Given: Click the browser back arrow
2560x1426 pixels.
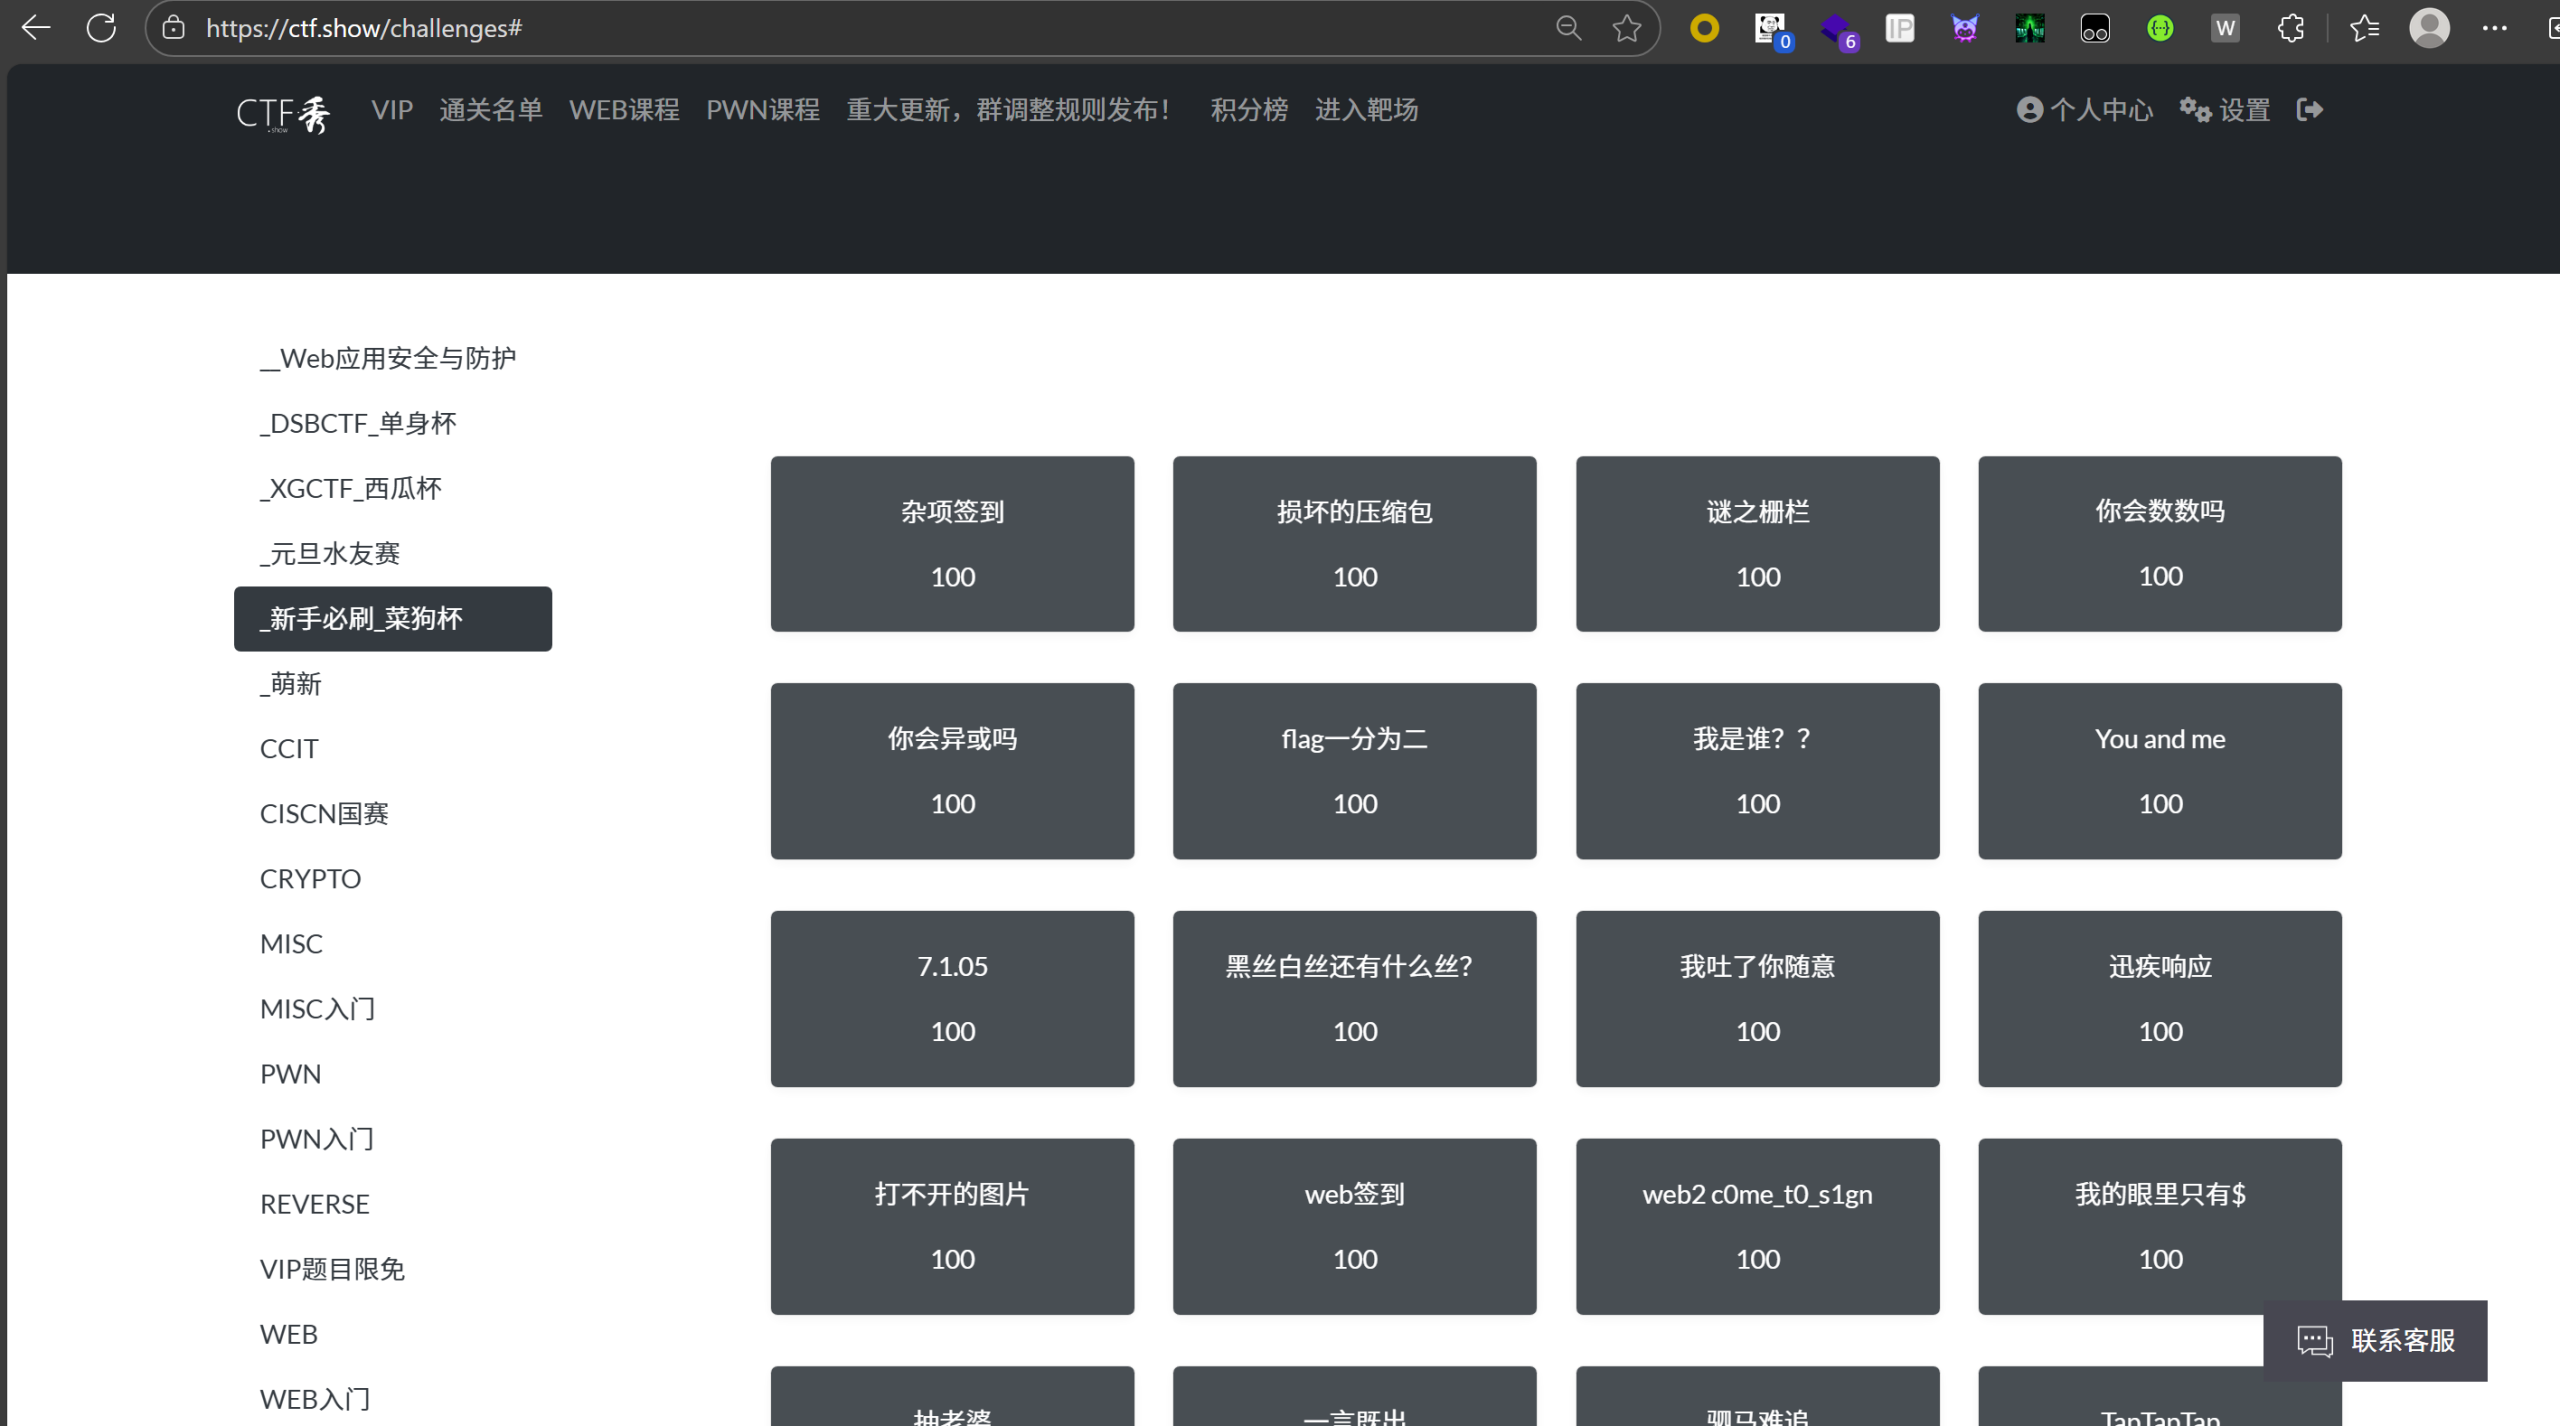Looking at the screenshot, I should tap(36, 28).
